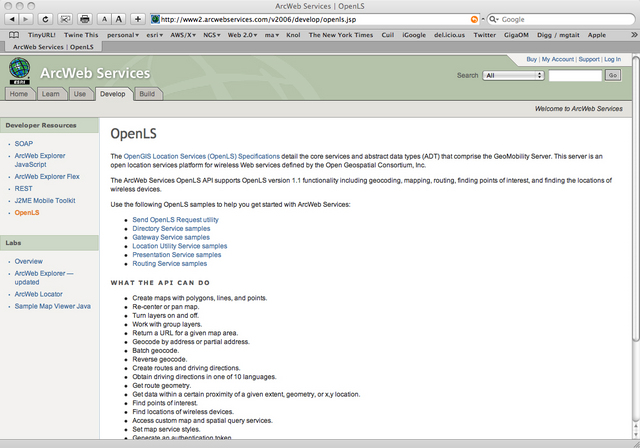This screenshot has width=640, height=448.
Task: Open the REST sidebar link
Action: (23, 189)
